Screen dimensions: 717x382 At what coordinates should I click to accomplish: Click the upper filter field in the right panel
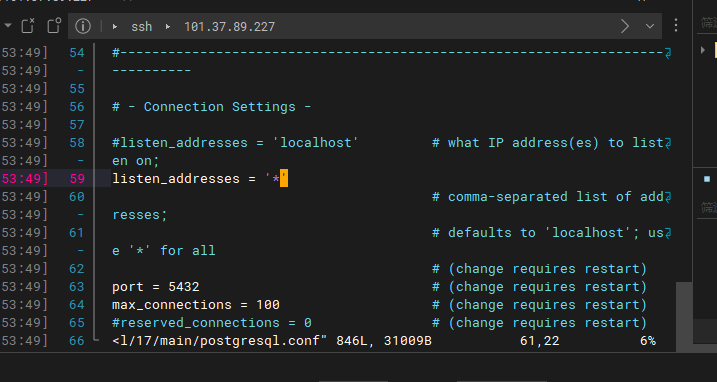[708, 23]
